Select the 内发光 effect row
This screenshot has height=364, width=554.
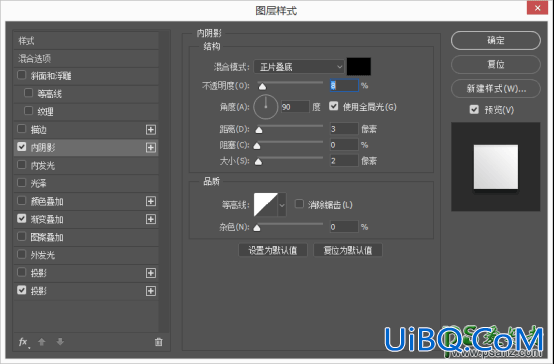point(86,165)
